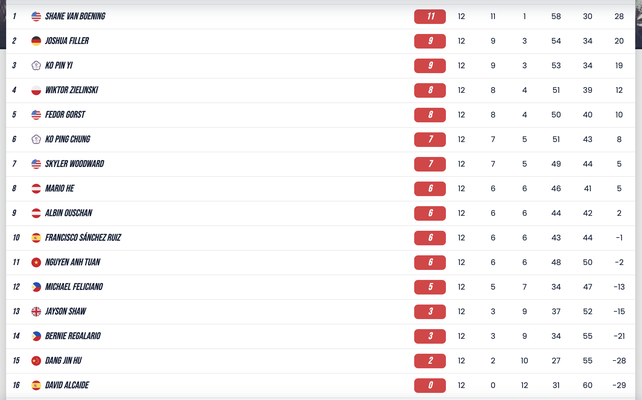This screenshot has height=400, width=642.
Task: Go to Mario He's profile
Action: [59, 188]
